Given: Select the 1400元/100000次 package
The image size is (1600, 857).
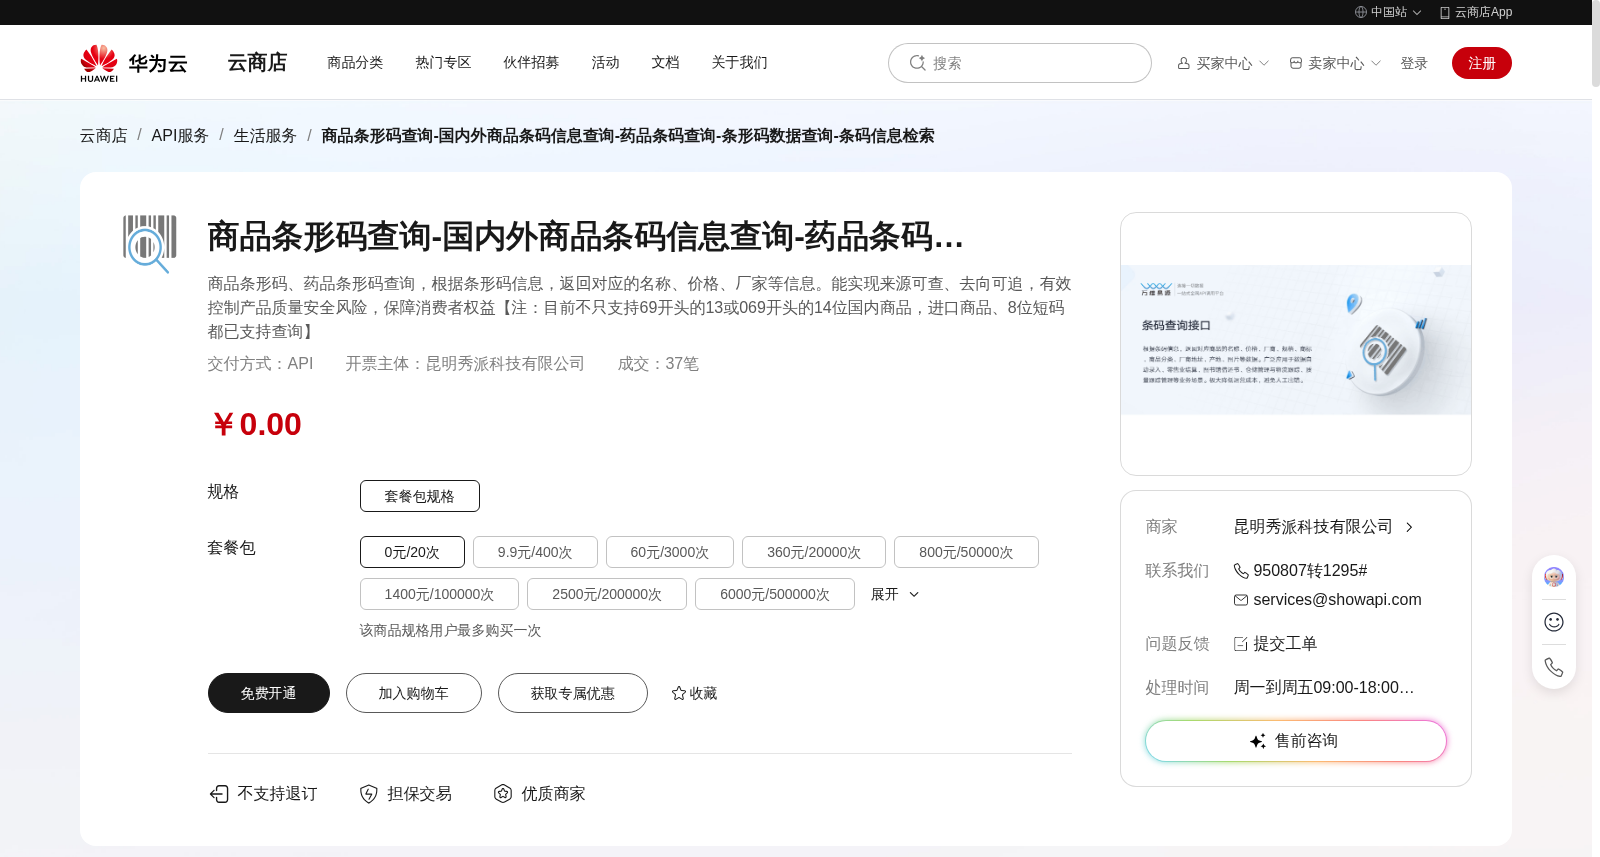Looking at the screenshot, I should (439, 594).
